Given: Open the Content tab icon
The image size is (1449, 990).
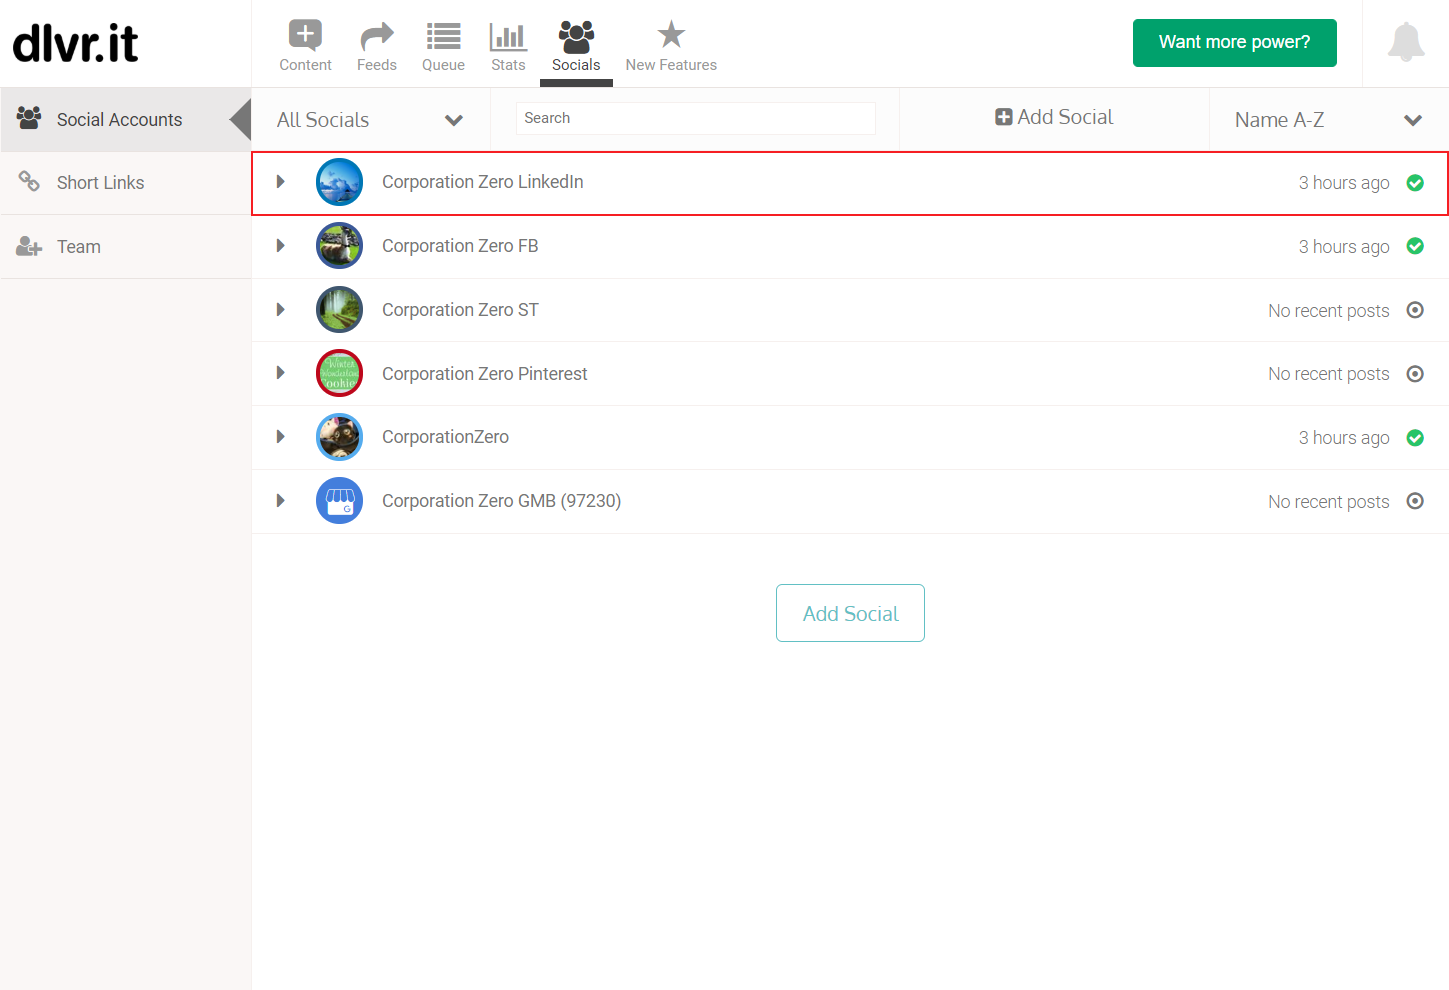Looking at the screenshot, I should pos(305,36).
